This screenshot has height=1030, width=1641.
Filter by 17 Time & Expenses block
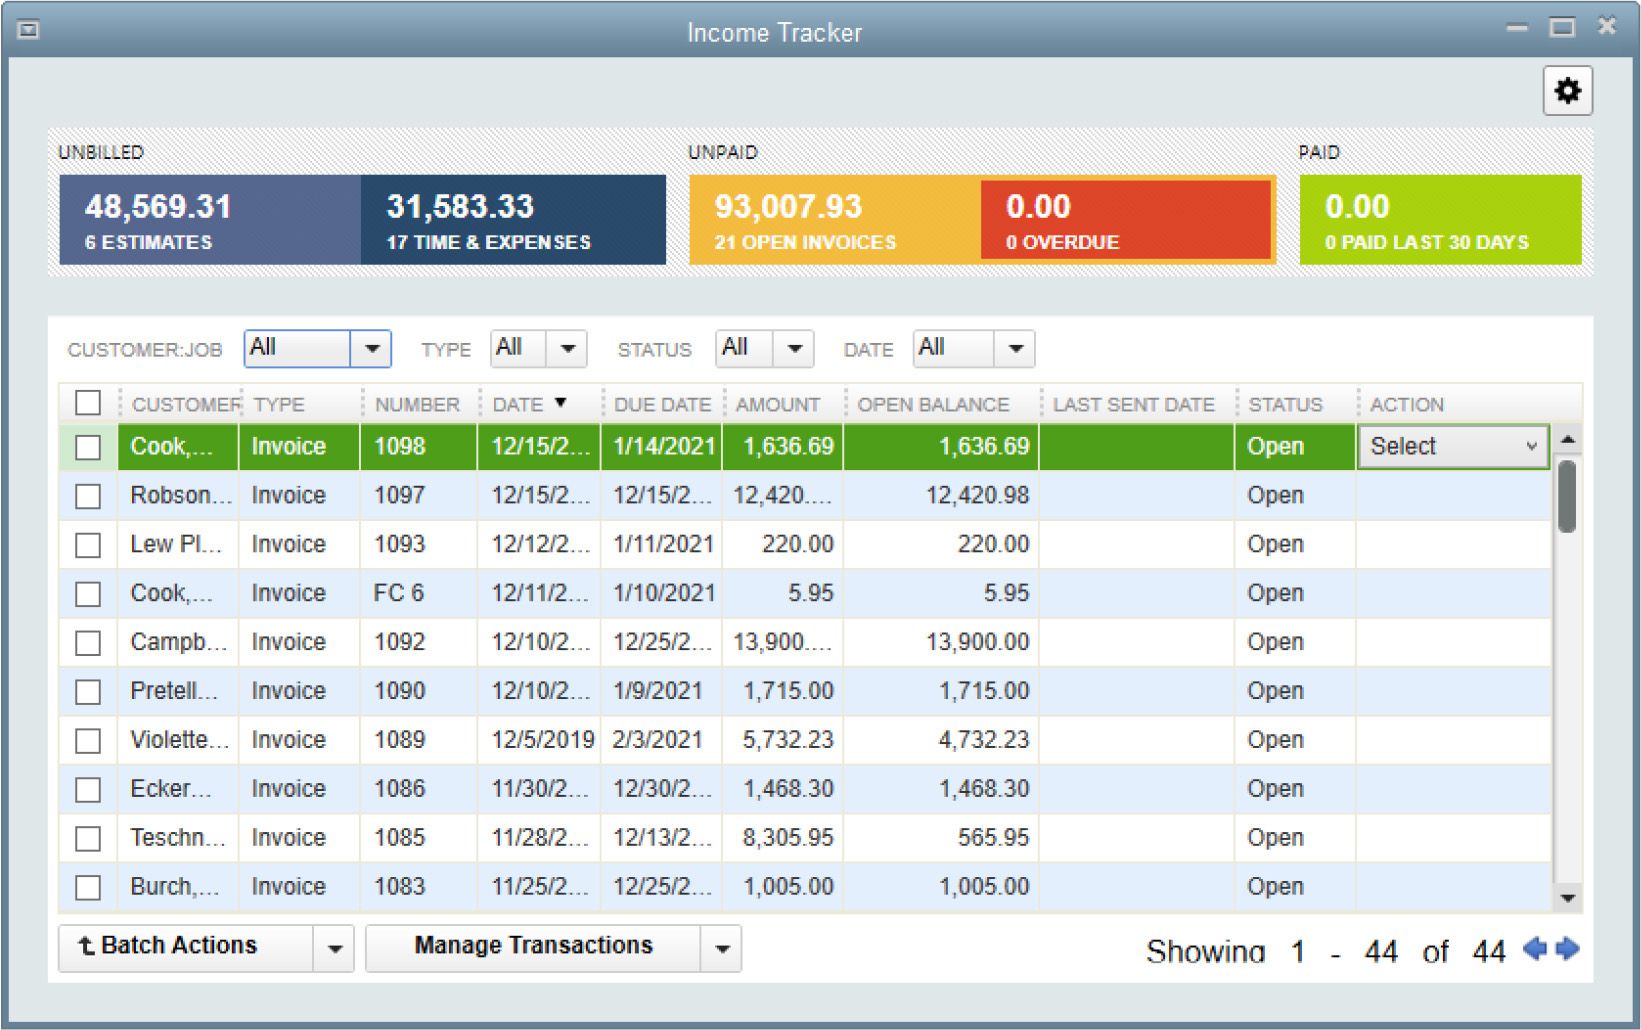point(513,220)
